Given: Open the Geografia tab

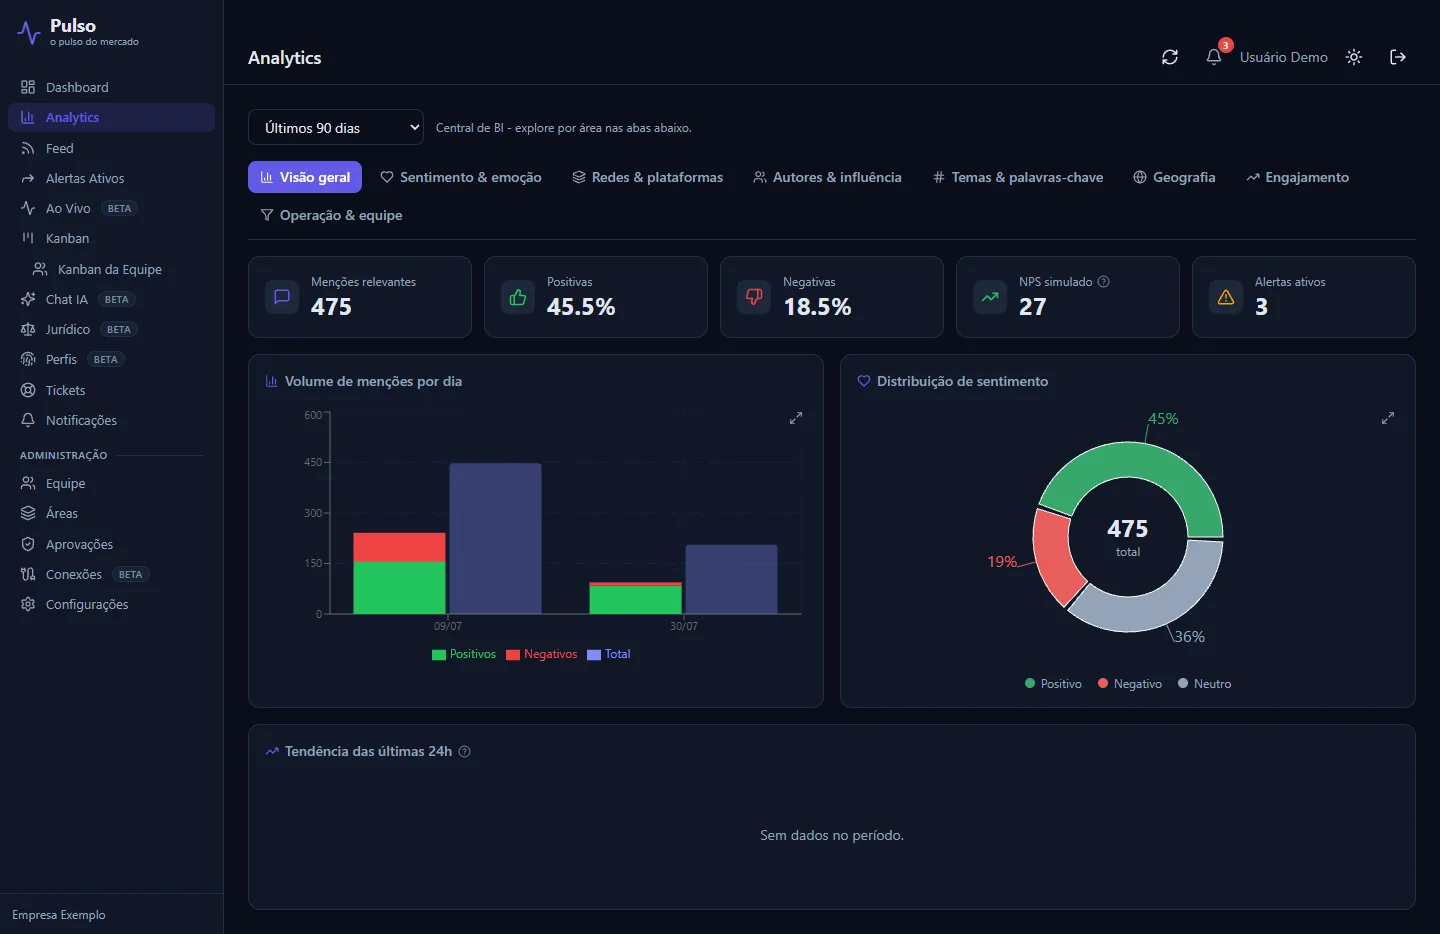Looking at the screenshot, I should [1174, 177].
